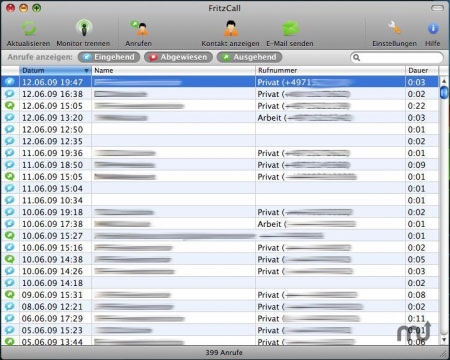Open Einstellungen wrench icon
Viewport: 450px width, 360px height.
pos(394,28)
